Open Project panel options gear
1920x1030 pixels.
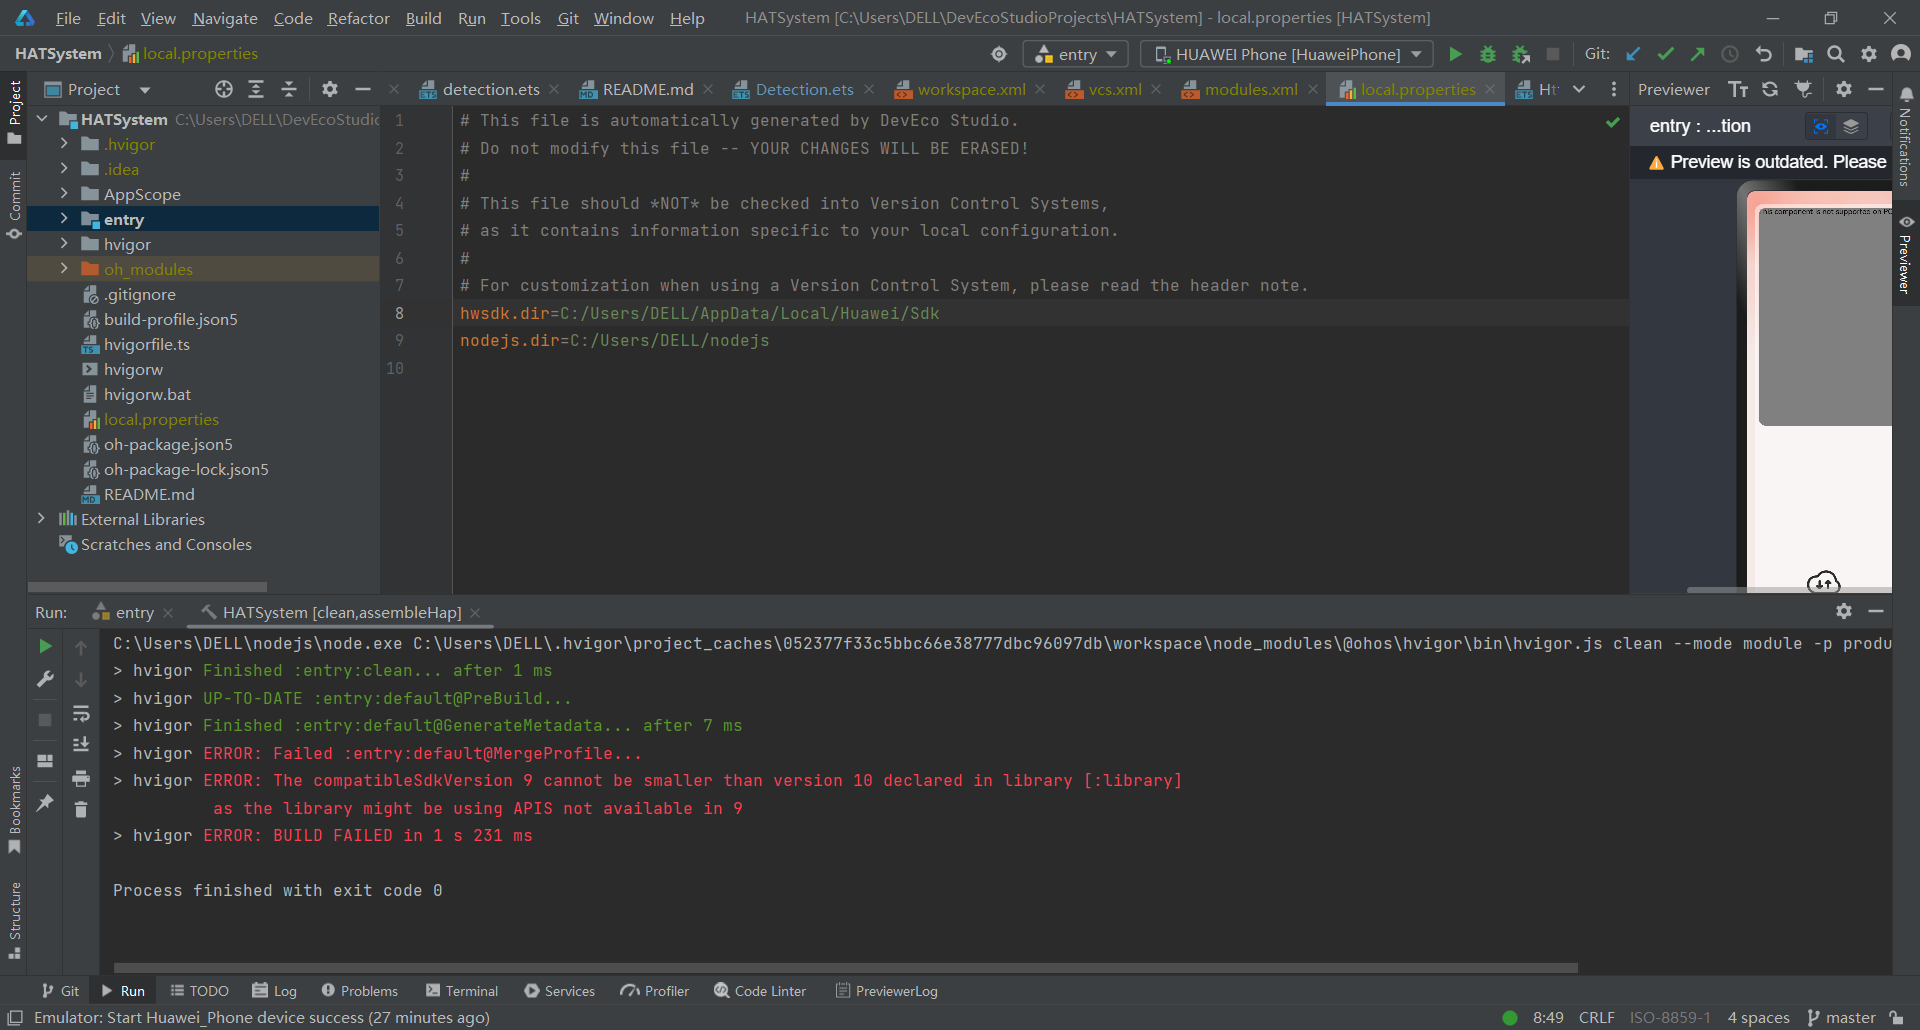(330, 89)
